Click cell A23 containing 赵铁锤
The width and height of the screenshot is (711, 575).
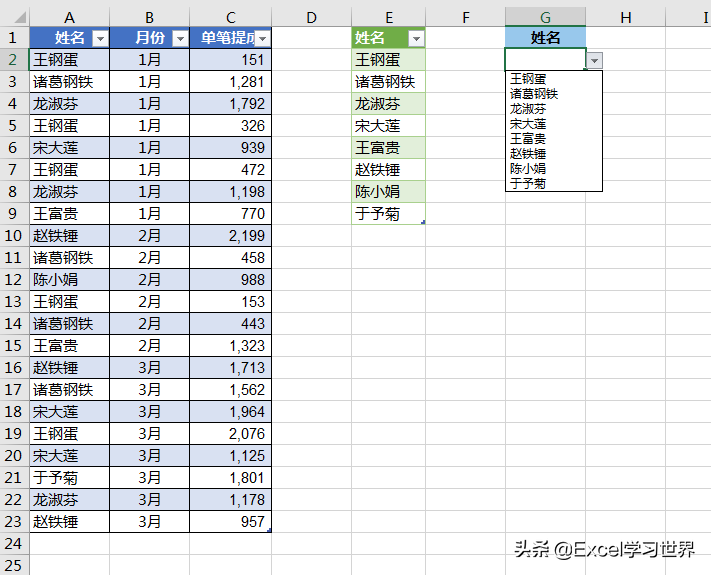coord(69,521)
